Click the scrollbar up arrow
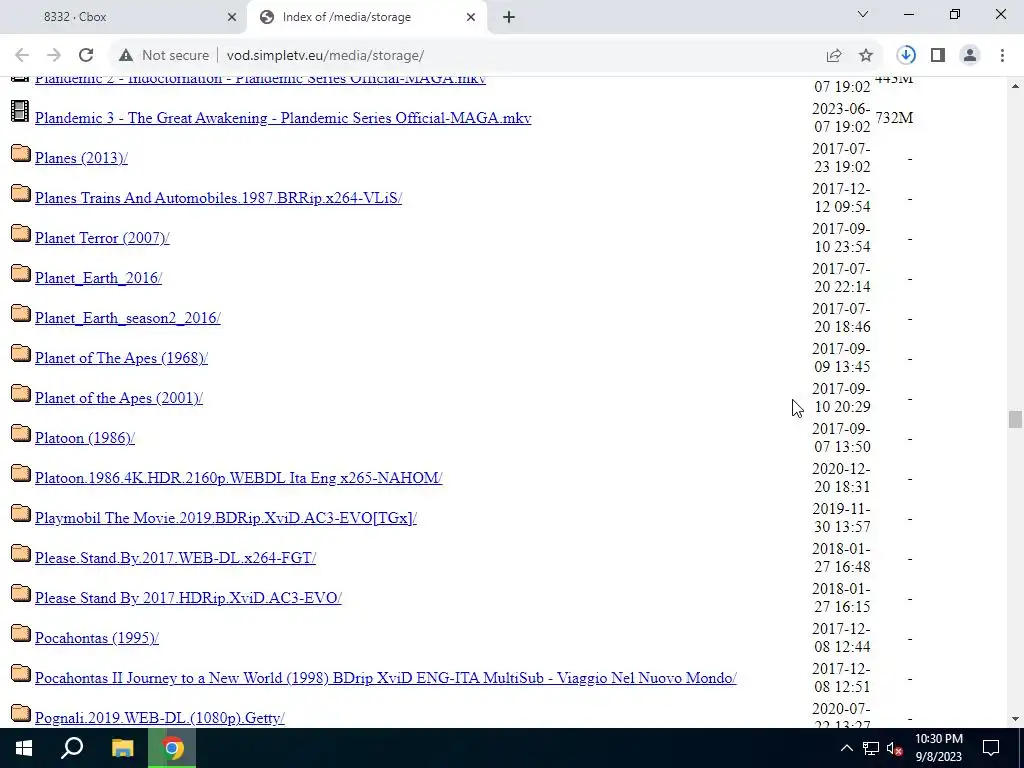 [x=1014, y=86]
